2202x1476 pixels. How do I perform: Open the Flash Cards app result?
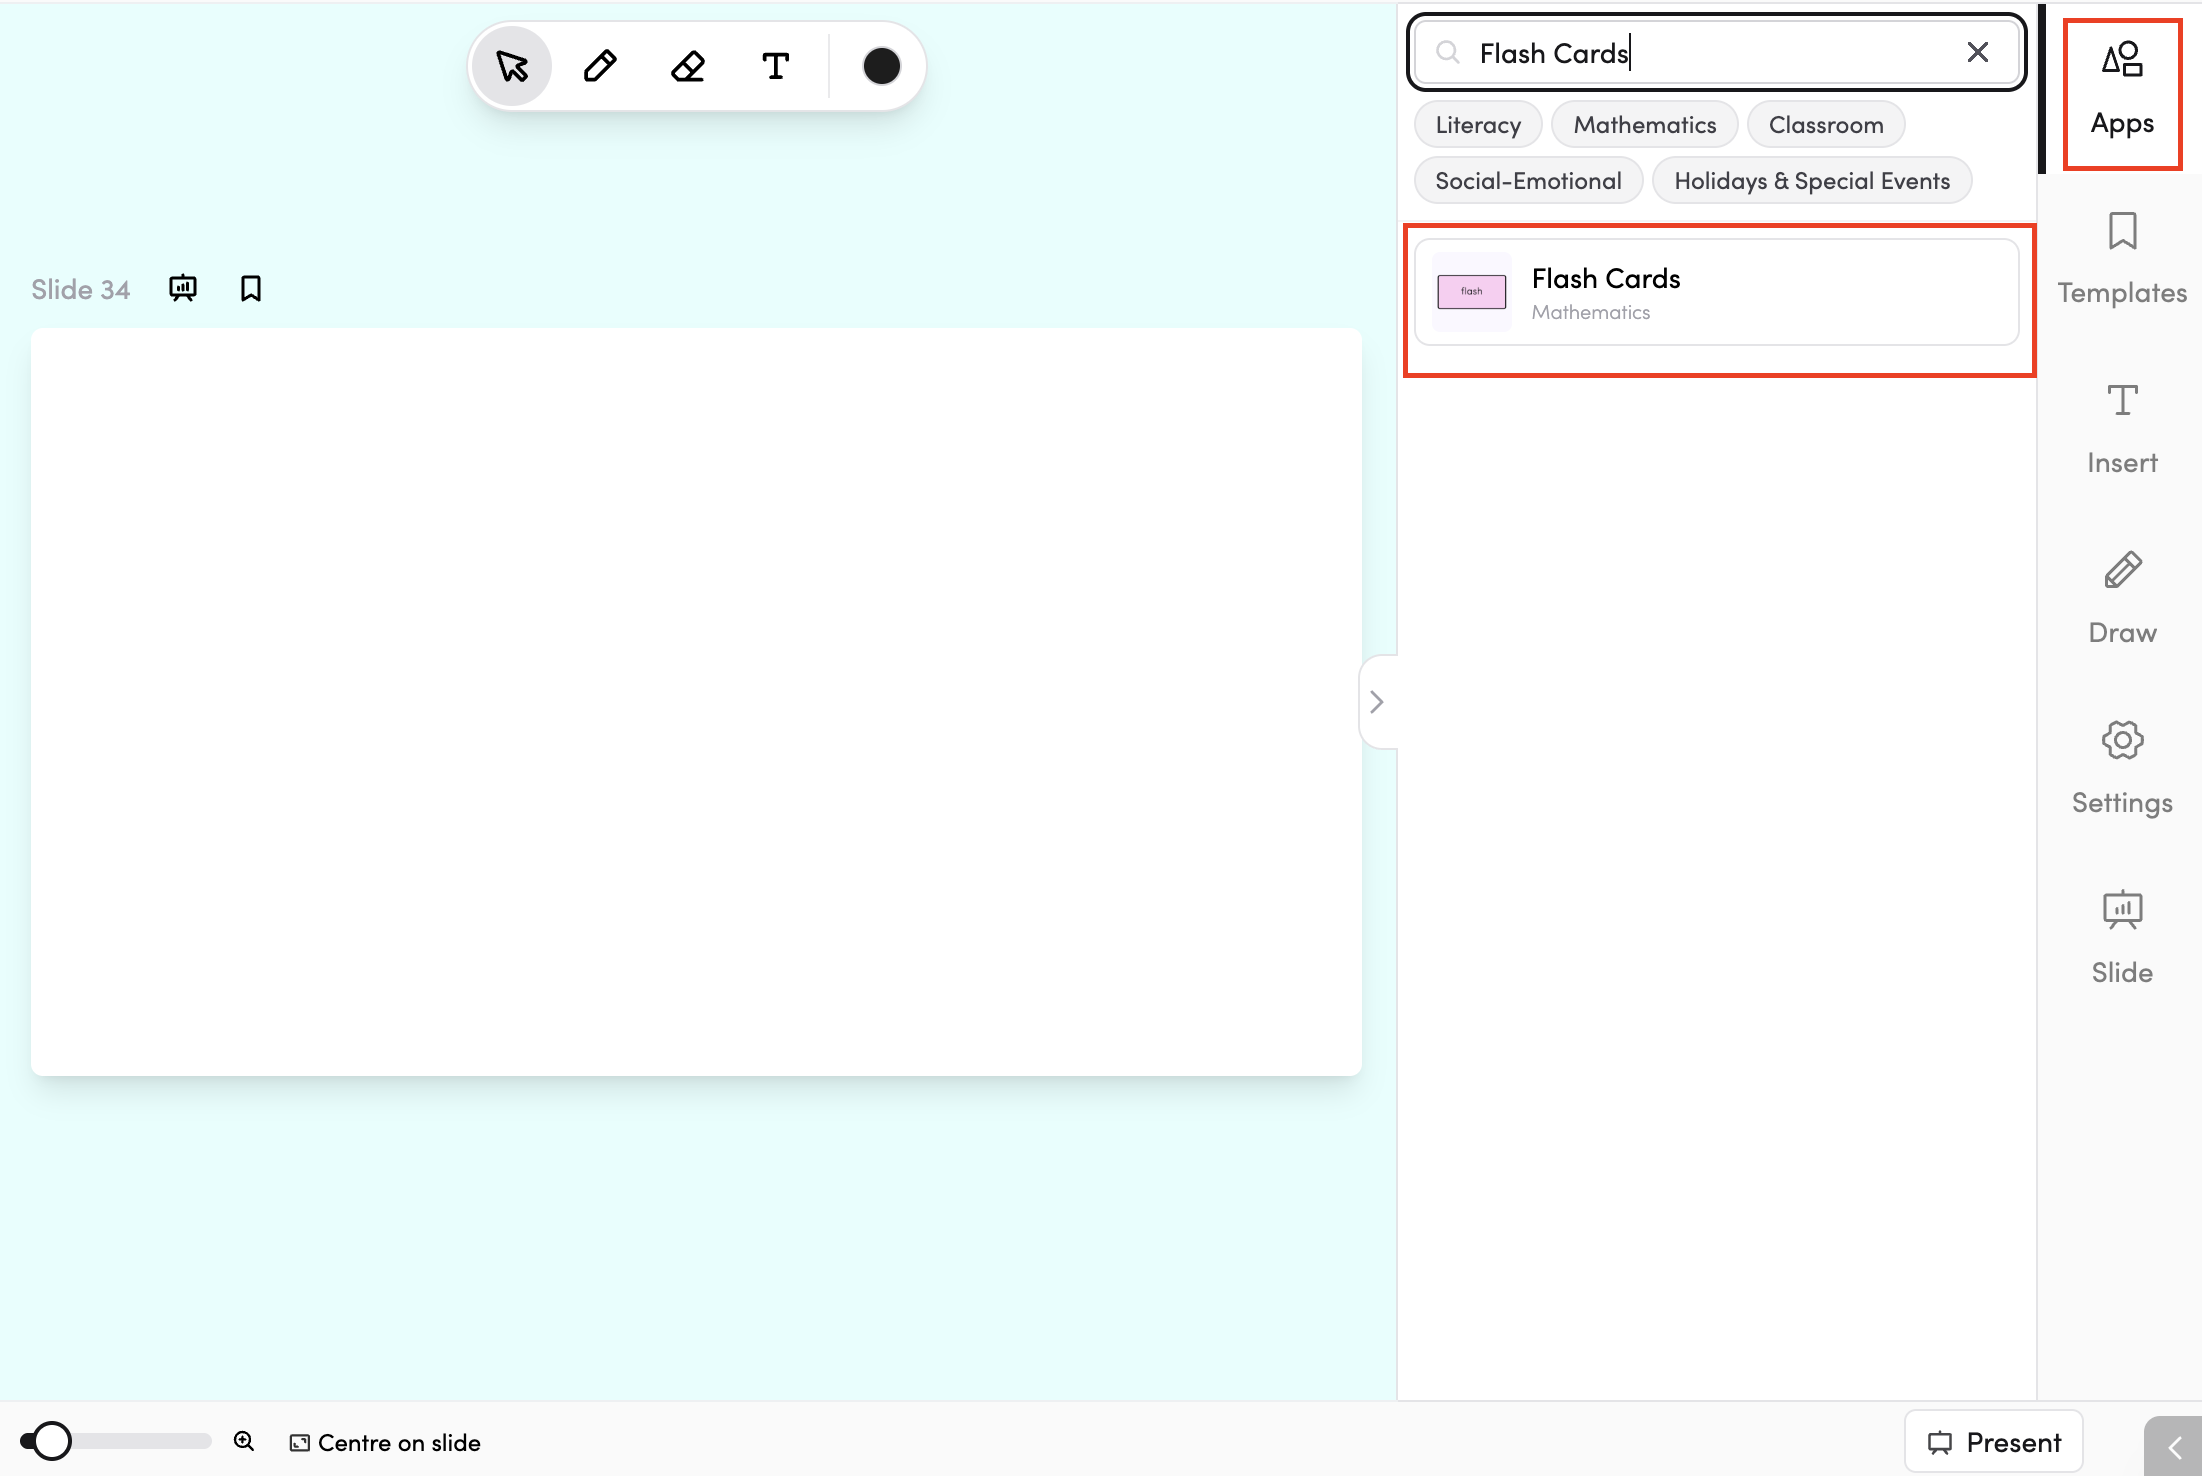tap(1717, 293)
